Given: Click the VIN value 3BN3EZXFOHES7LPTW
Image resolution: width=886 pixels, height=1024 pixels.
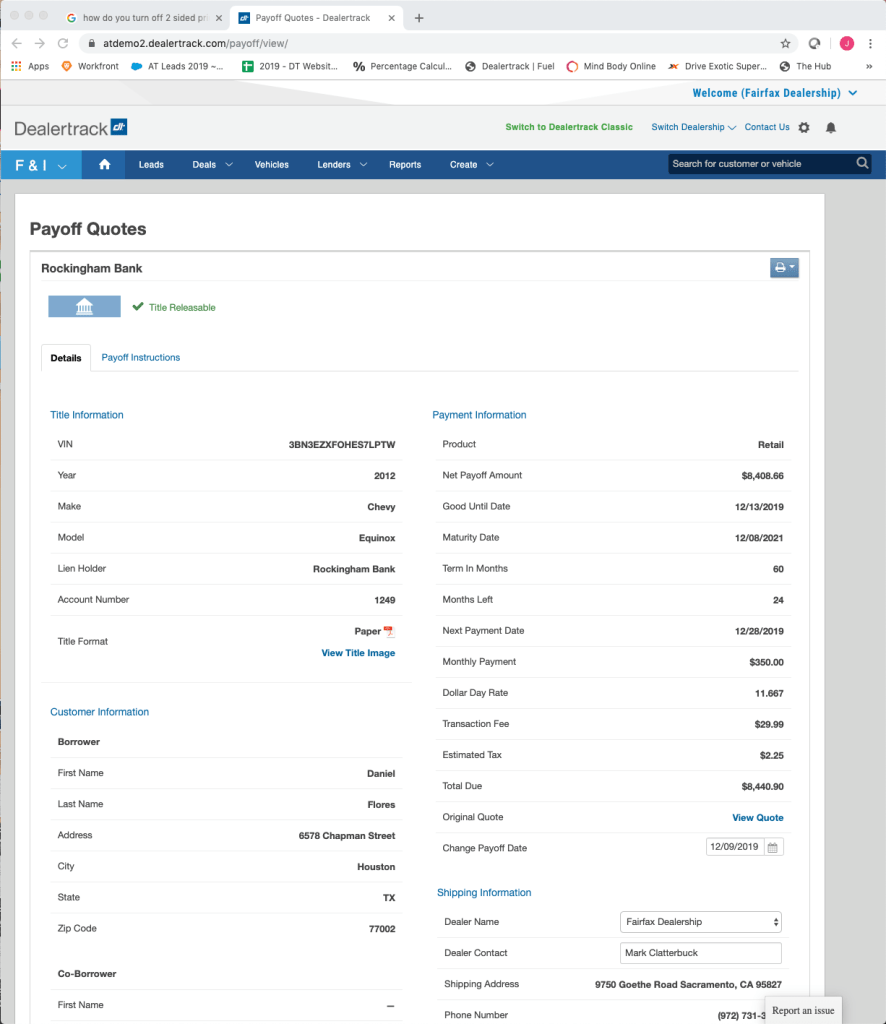Looking at the screenshot, I should 342,445.
